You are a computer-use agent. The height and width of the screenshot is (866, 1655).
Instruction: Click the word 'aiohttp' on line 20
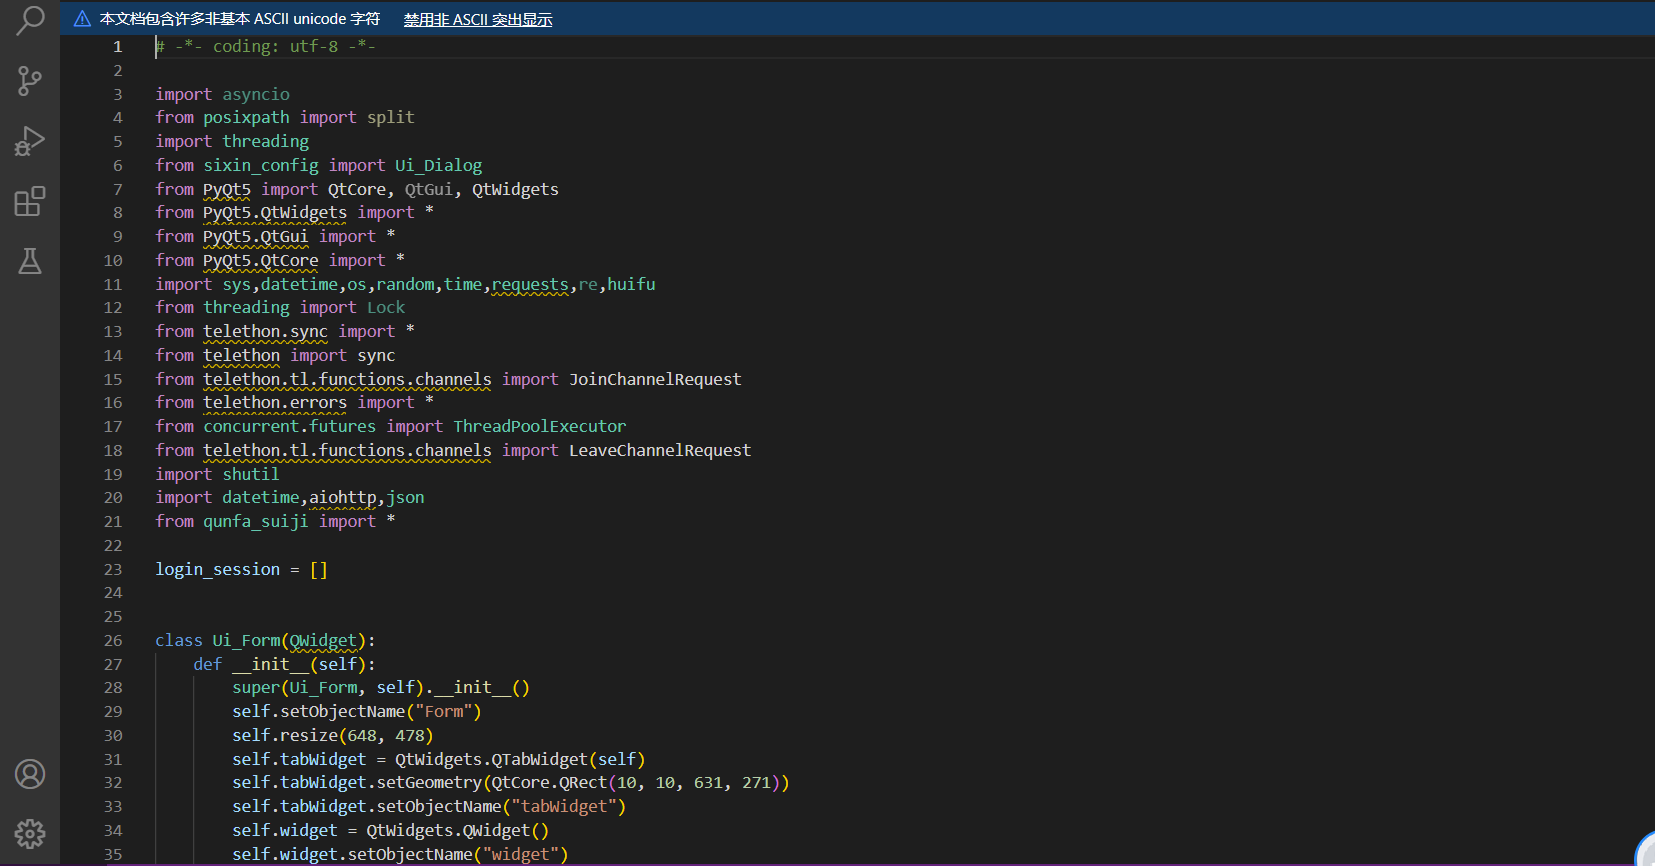click(343, 497)
